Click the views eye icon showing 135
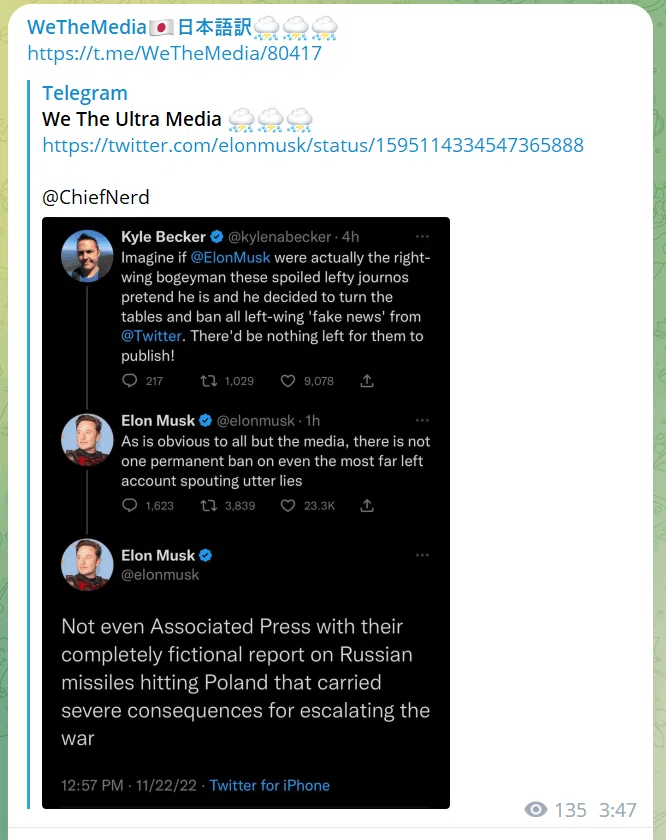The image size is (666, 840). (536, 809)
